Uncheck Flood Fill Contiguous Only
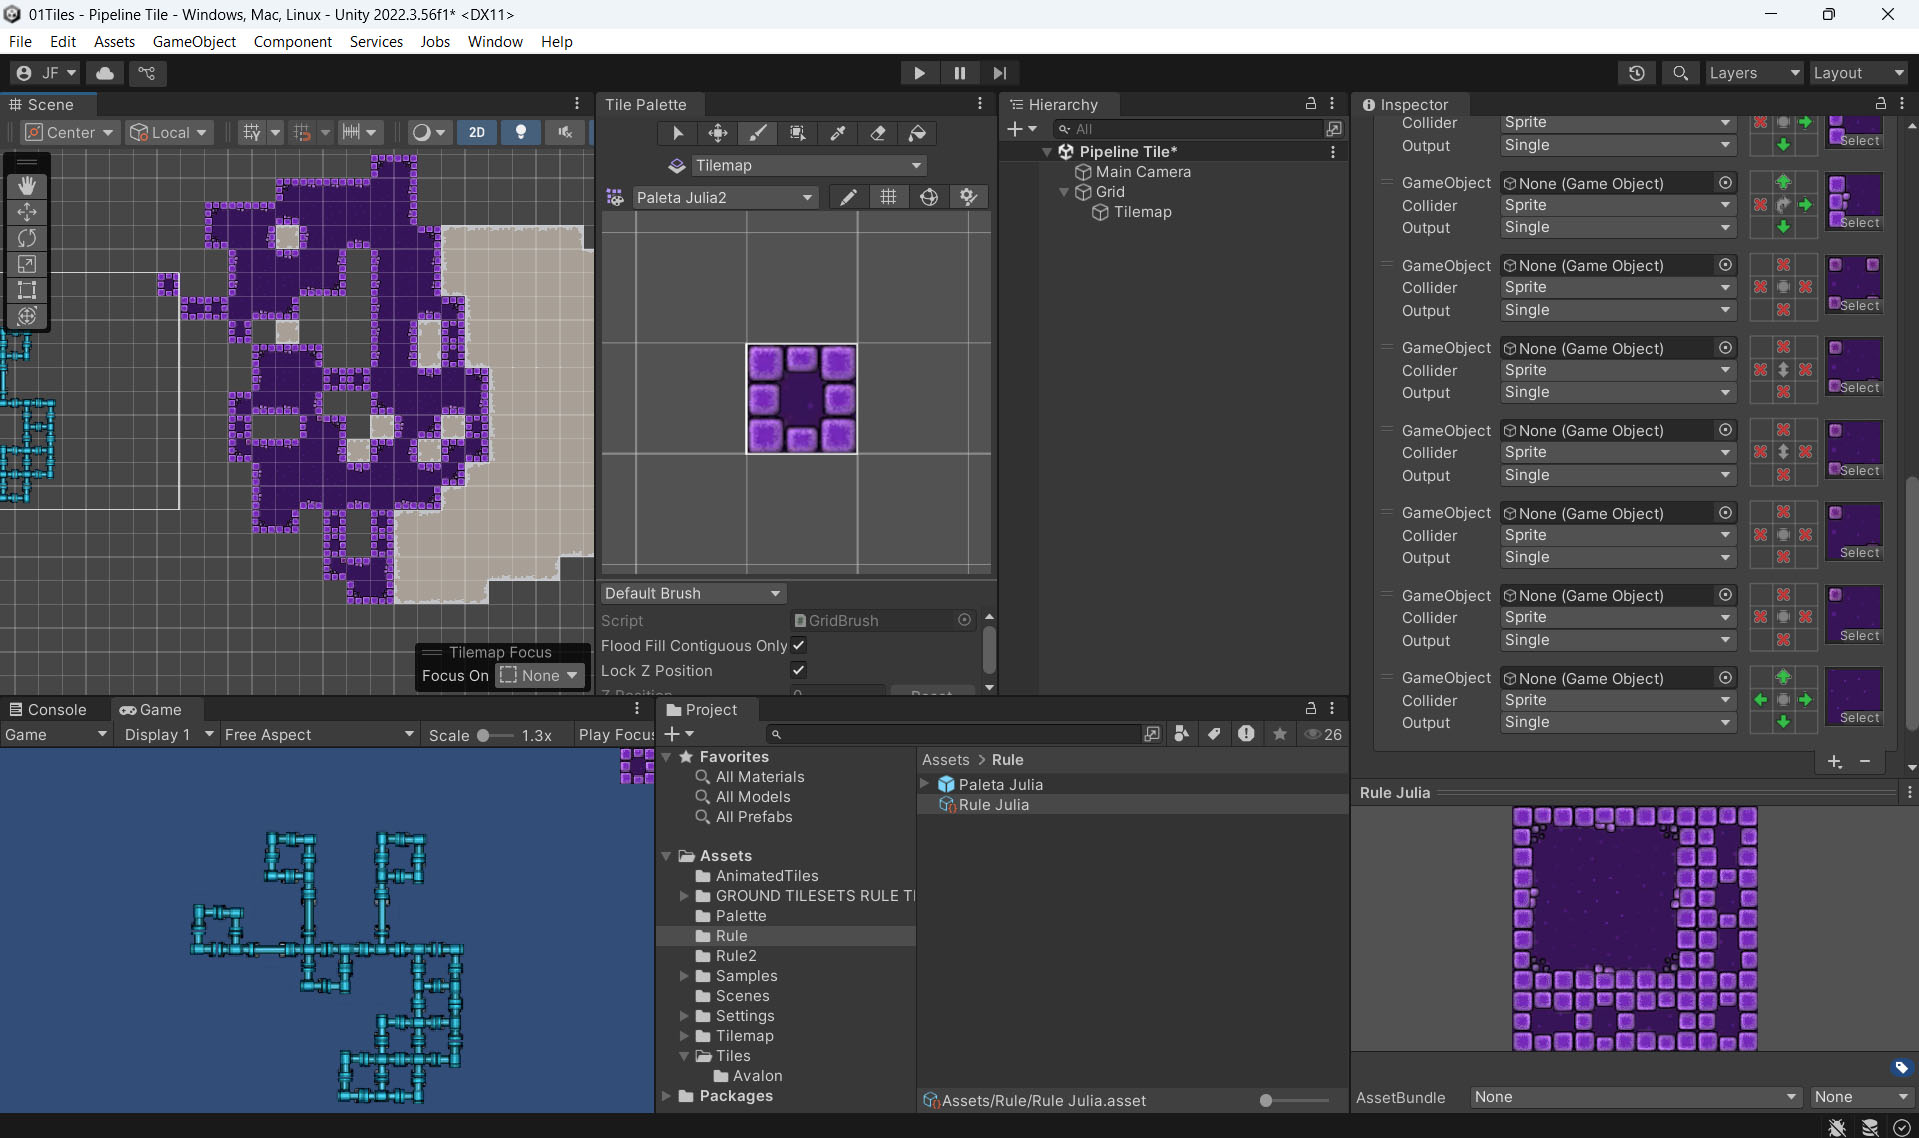 click(x=798, y=646)
